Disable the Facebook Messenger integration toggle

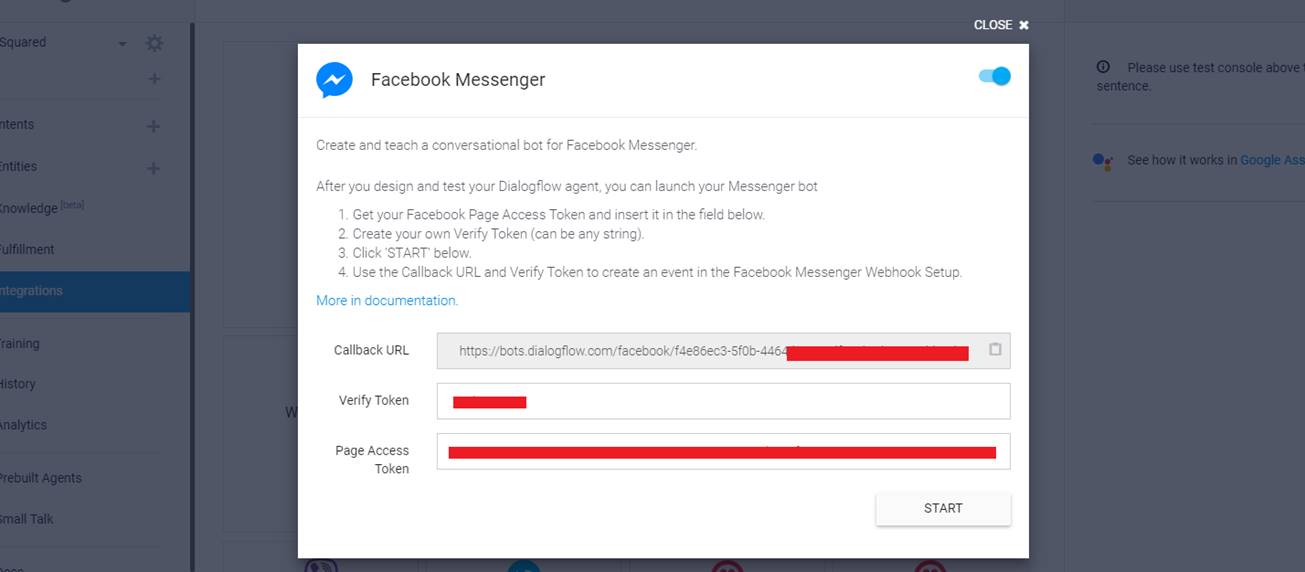point(995,76)
